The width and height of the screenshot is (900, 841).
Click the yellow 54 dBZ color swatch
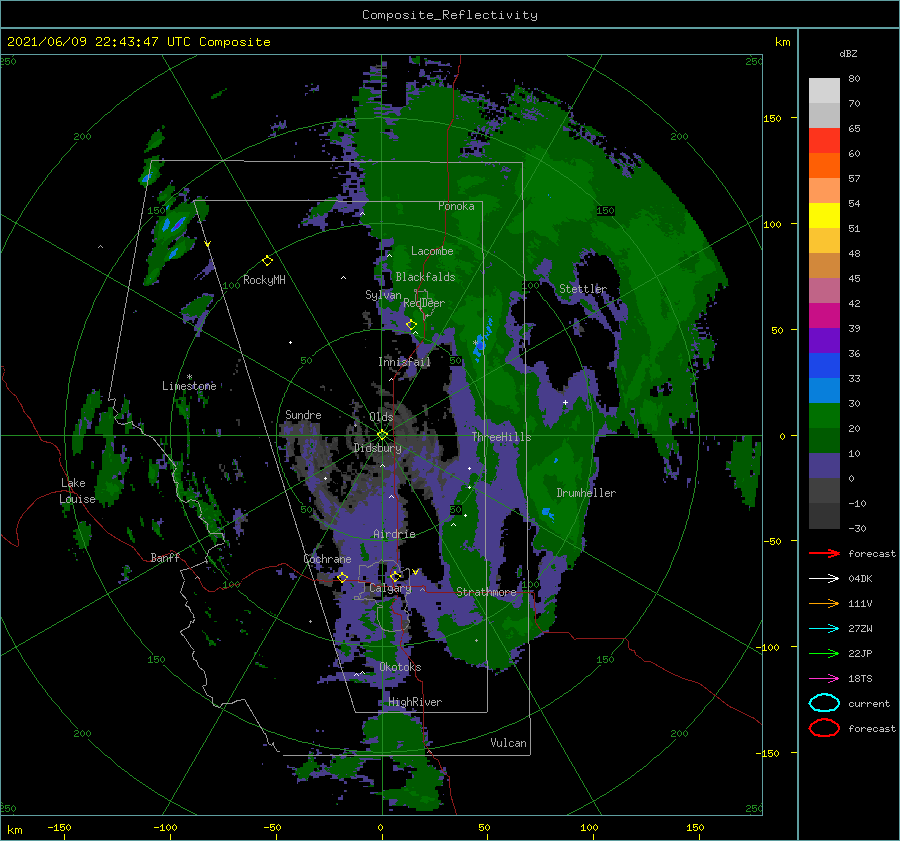[824, 216]
